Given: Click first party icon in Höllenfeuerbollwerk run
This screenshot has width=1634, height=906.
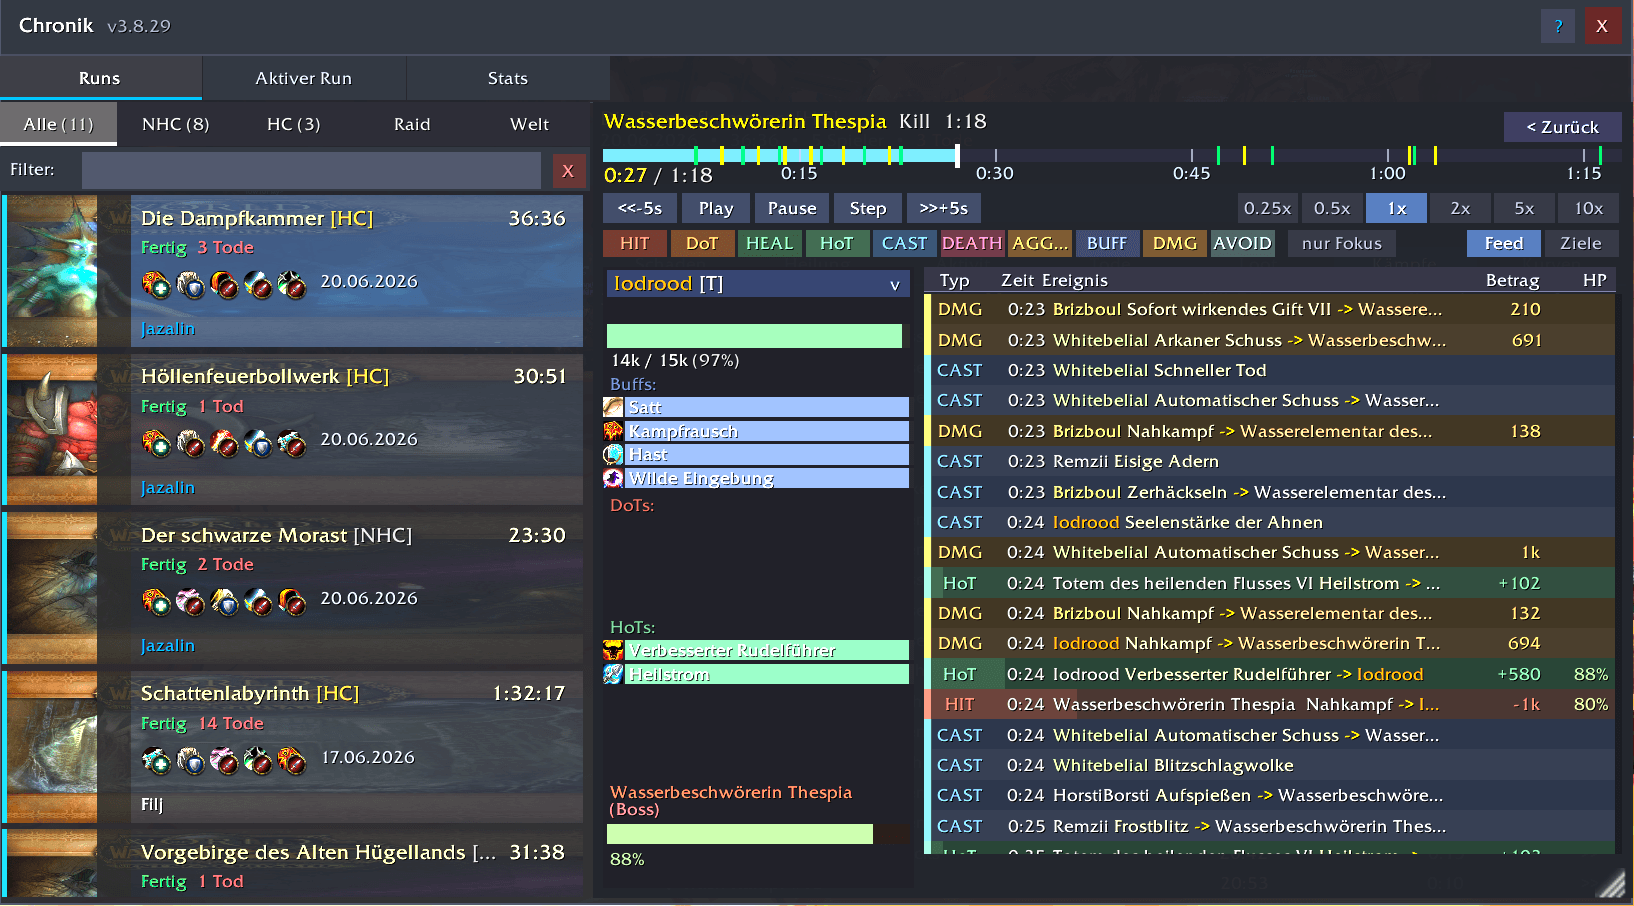Looking at the screenshot, I should 157,442.
